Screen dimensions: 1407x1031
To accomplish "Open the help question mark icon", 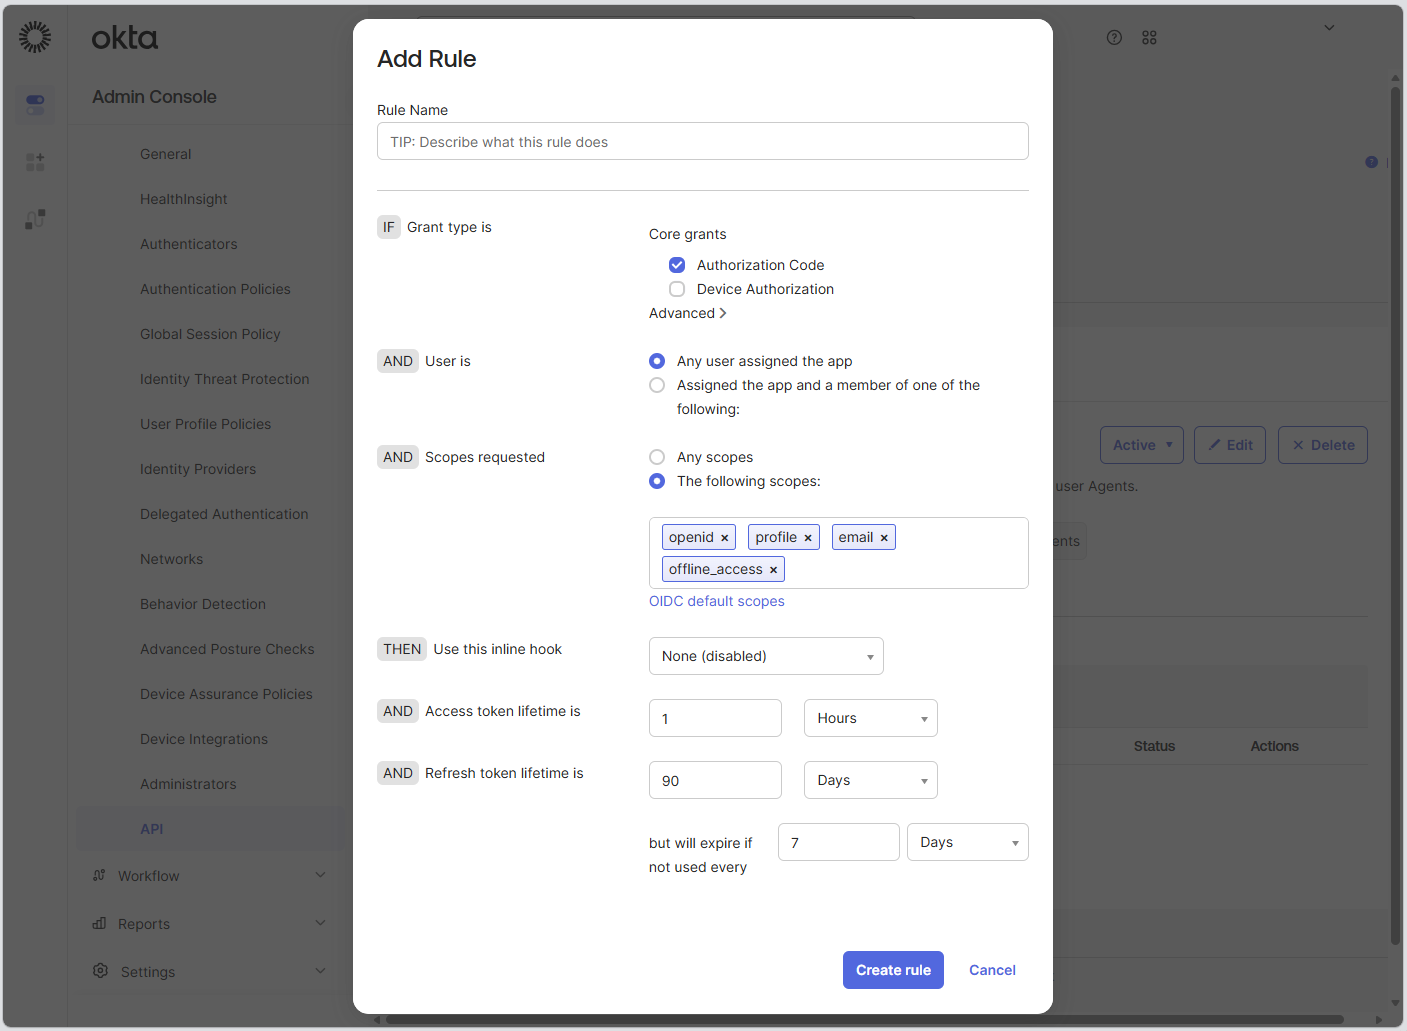I will [1114, 37].
